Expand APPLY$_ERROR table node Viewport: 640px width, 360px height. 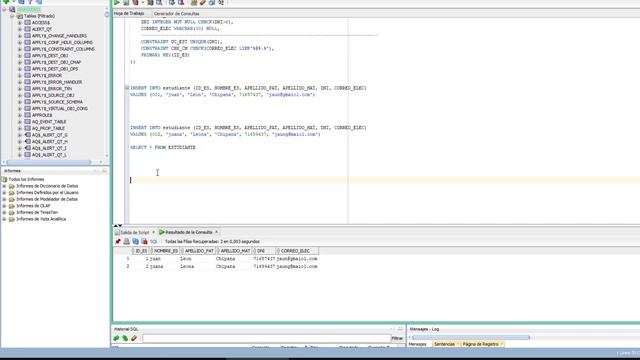coord(20,76)
